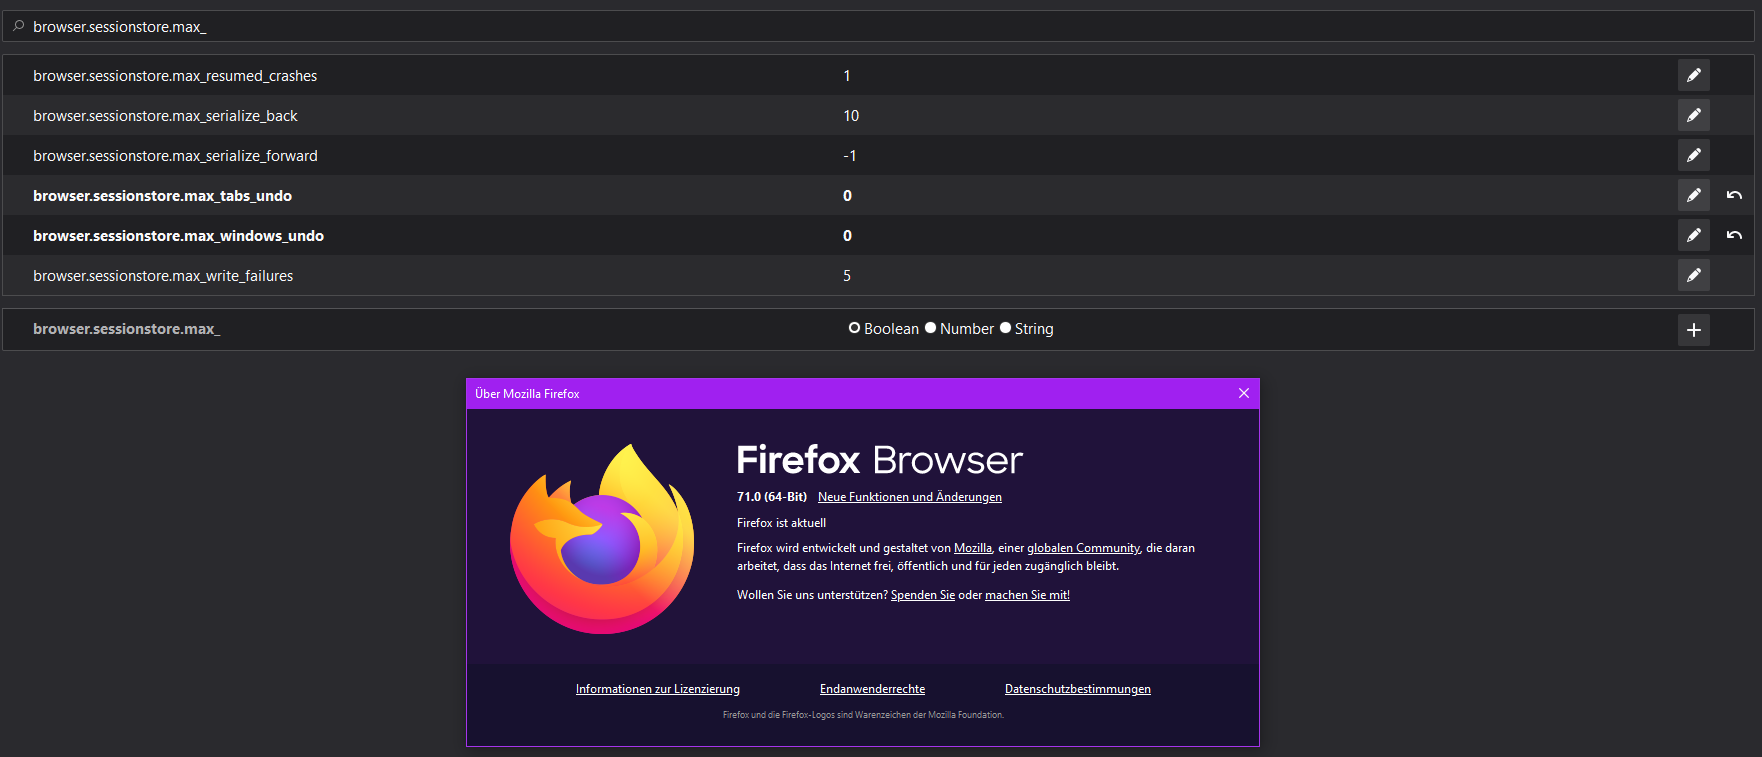Click the 71.0 (64-Bit) version text
1762x757 pixels.
coord(772,497)
